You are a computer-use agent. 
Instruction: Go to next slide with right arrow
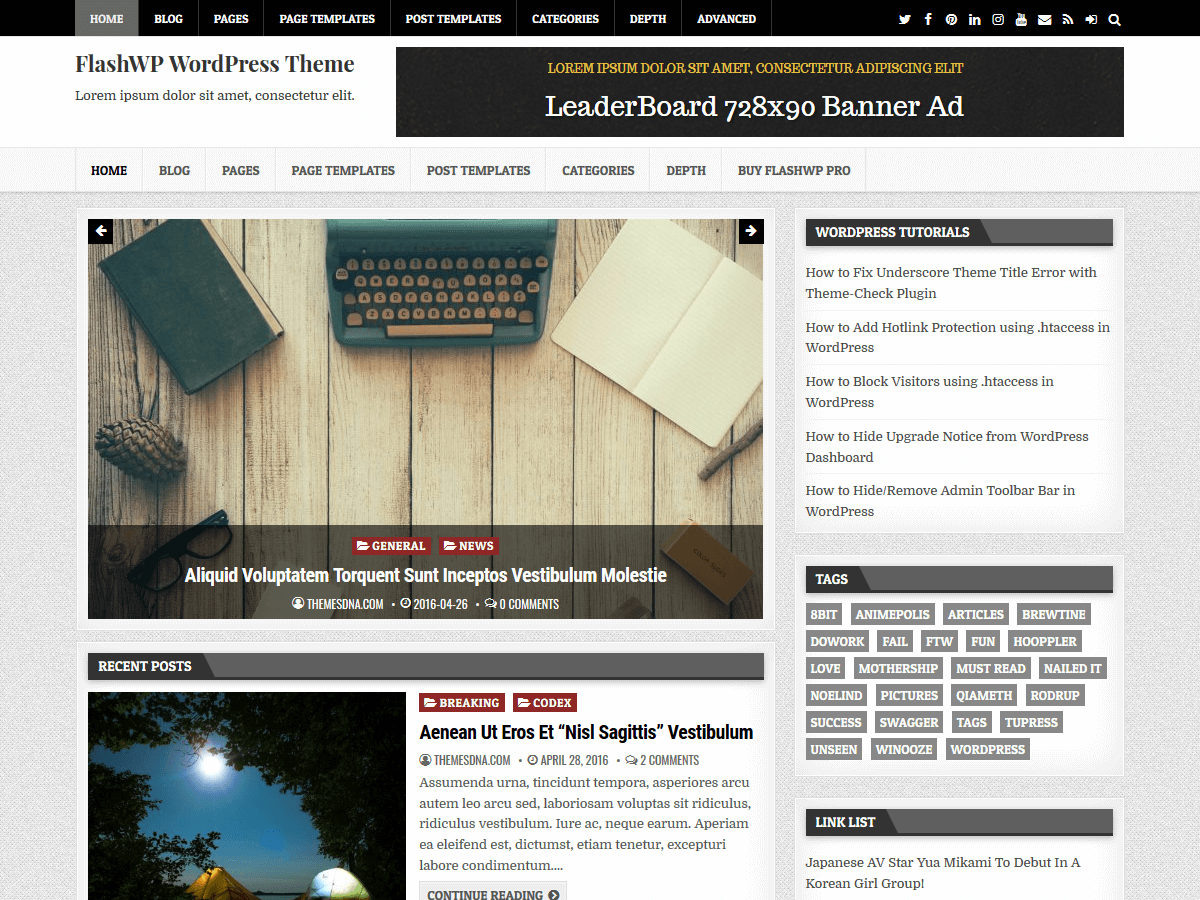coord(751,231)
